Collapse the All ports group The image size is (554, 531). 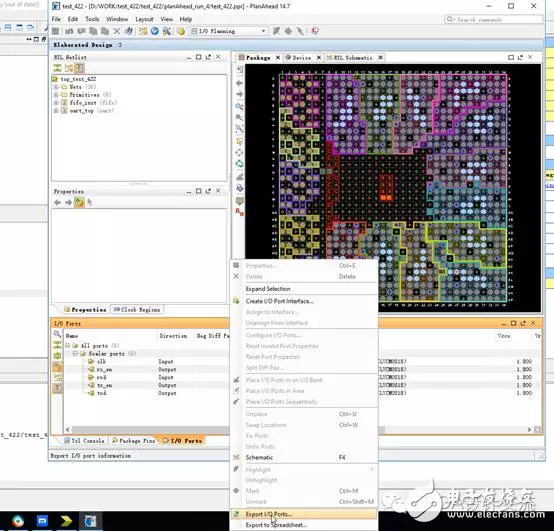pyautogui.click(x=67, y=346)
